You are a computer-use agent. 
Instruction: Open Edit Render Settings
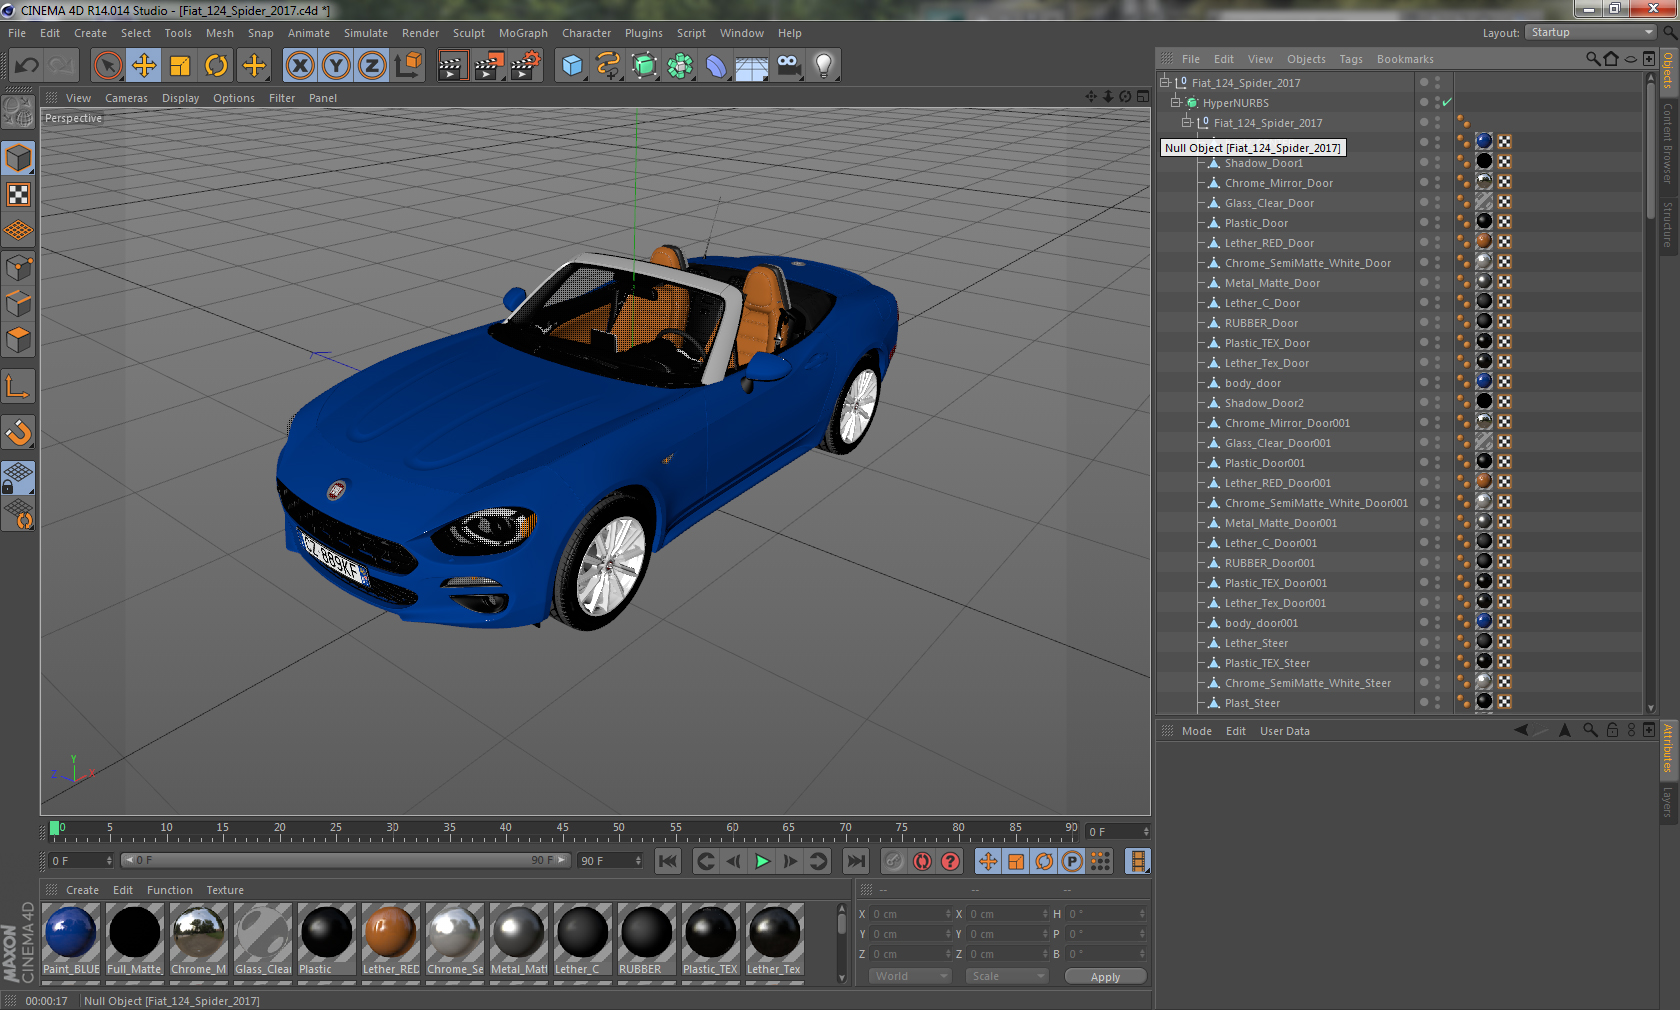[526, 66]
